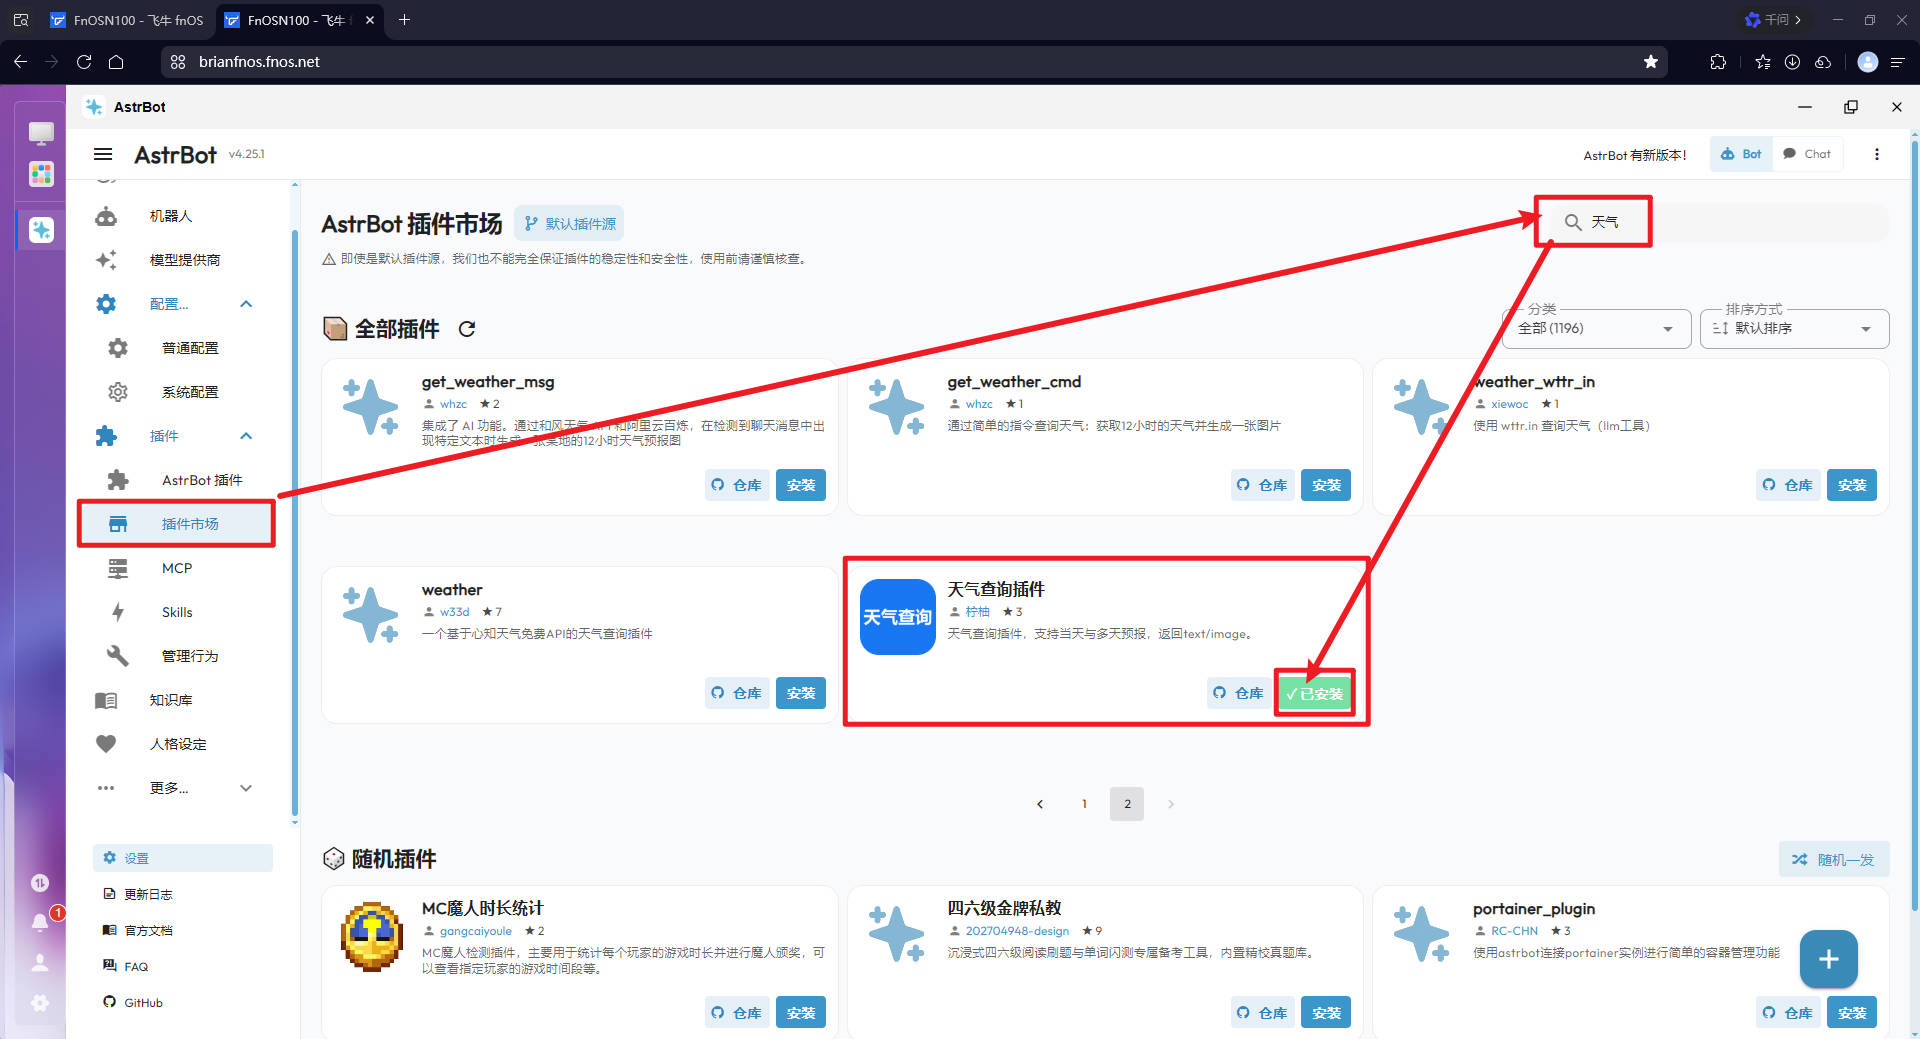Click the 随机一发 shuffle button
The width and height of the screenshot is (1920, 1039).
(x=1834, y=859)
